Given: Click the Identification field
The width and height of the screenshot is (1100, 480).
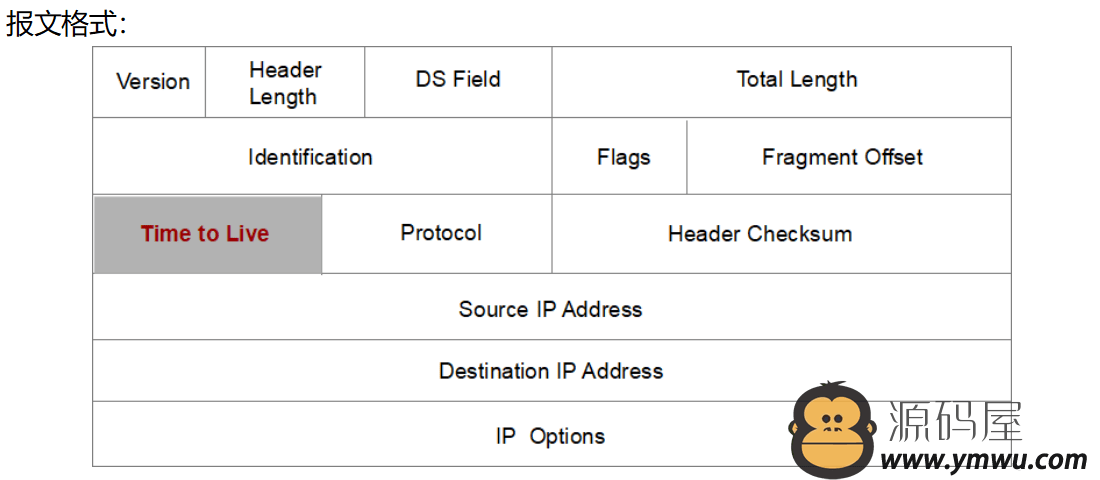Looking at the screenshot, I should [x=322, y=156].
